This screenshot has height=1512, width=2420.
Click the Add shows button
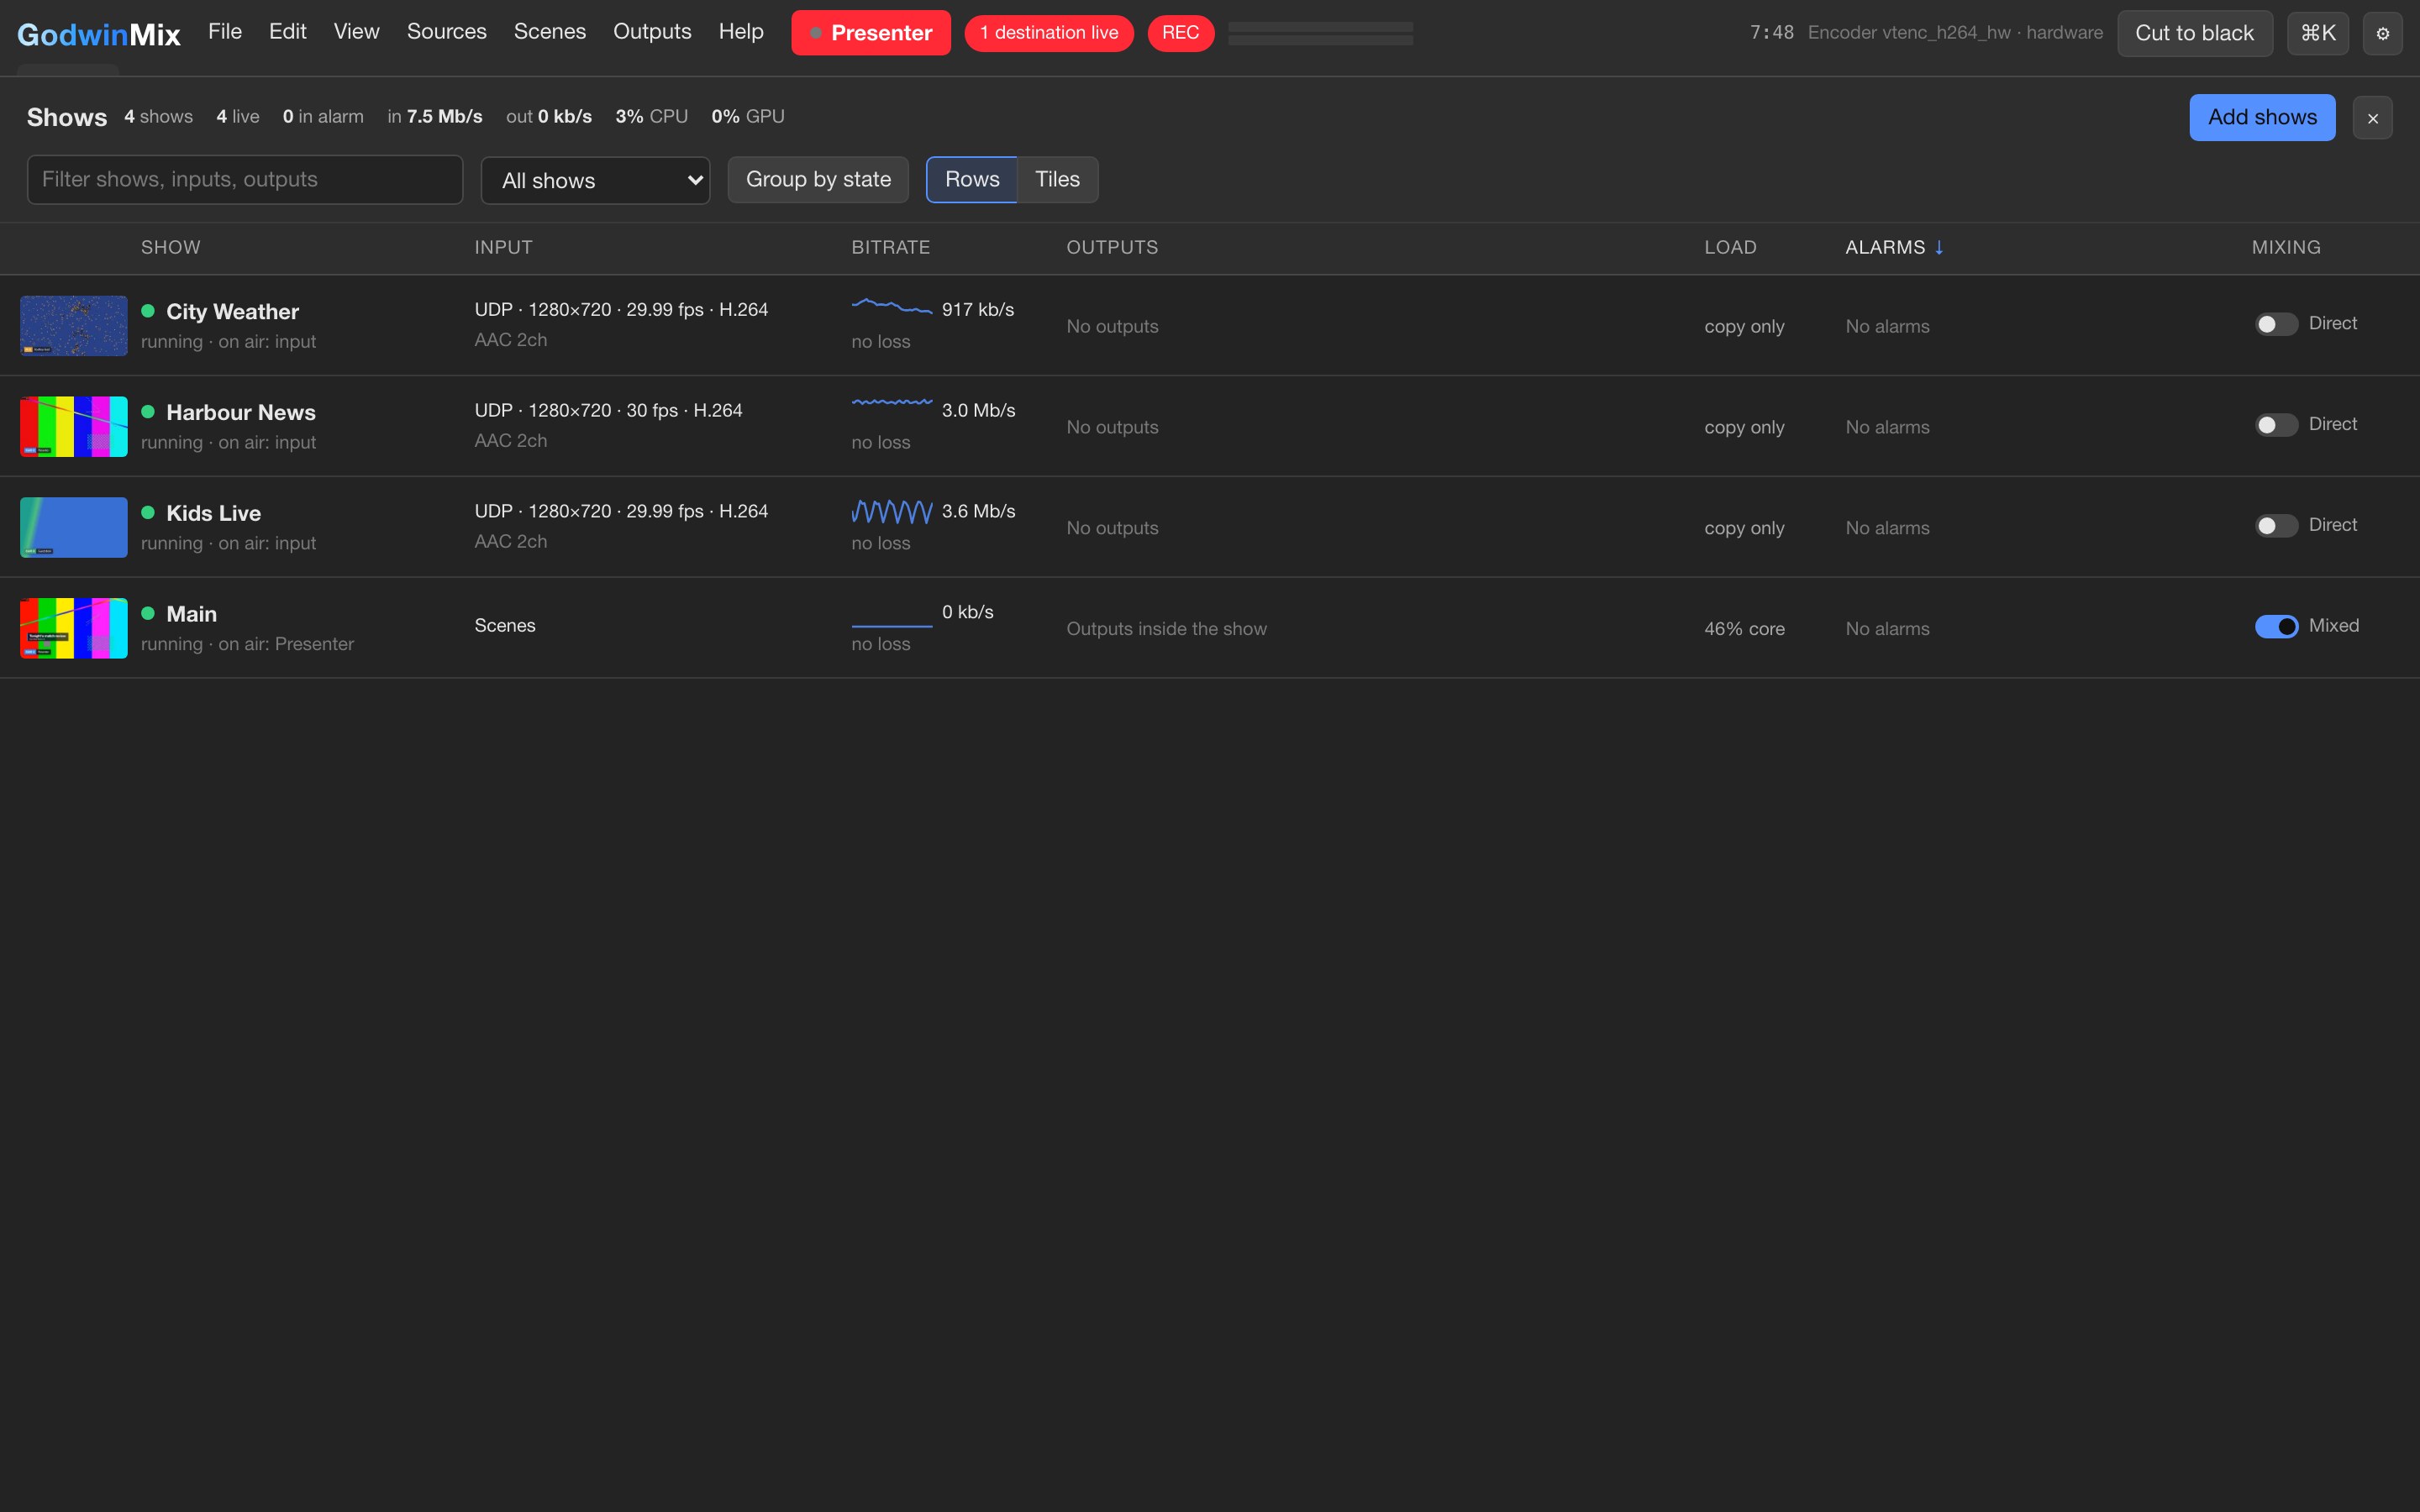coord(2262,118)
